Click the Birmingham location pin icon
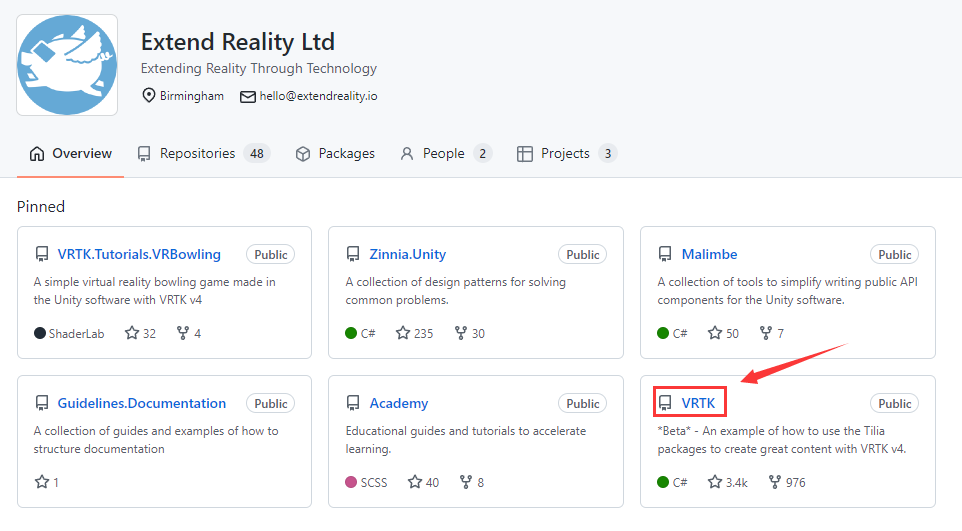Image resolution: width=962 pixels, height=531 pixels. click(148, 96)
